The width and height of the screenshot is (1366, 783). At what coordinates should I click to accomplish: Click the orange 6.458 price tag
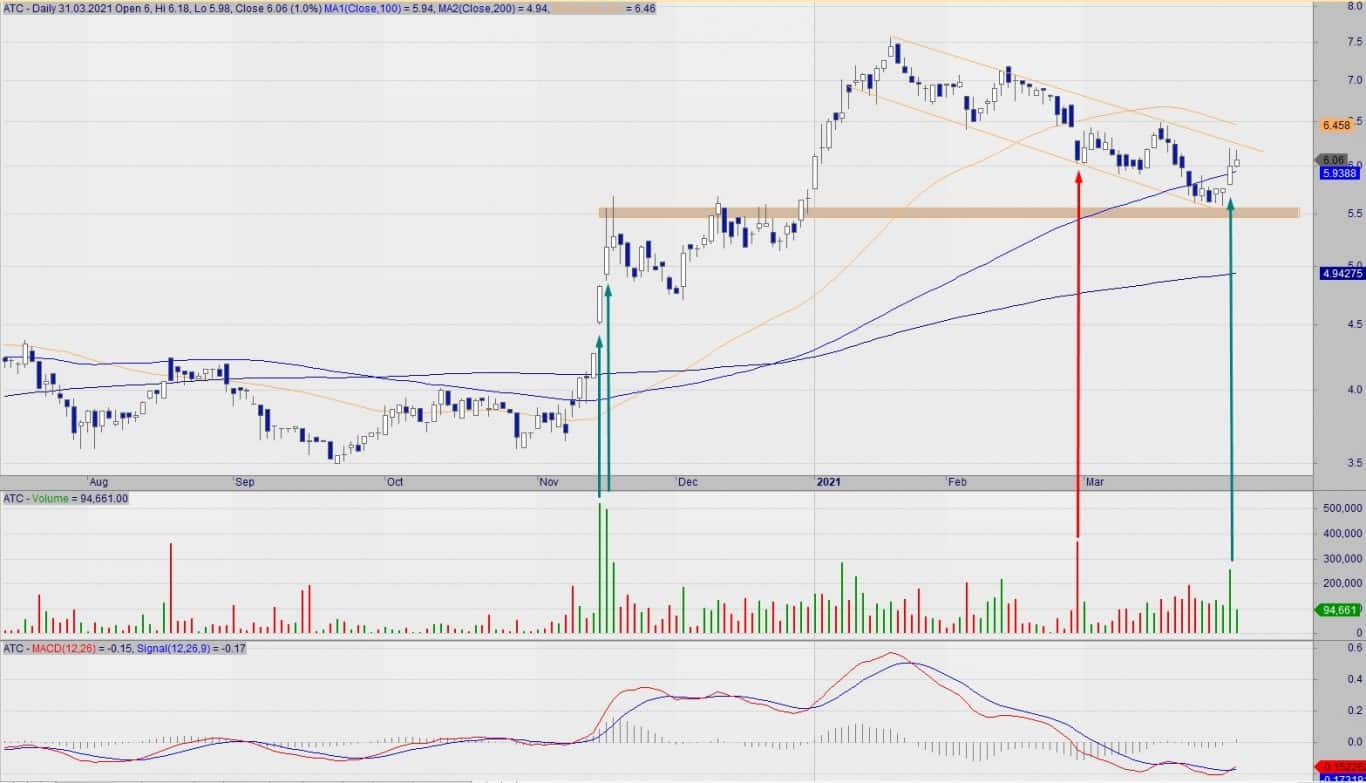pyautogui.click(x=1336, y=126)
